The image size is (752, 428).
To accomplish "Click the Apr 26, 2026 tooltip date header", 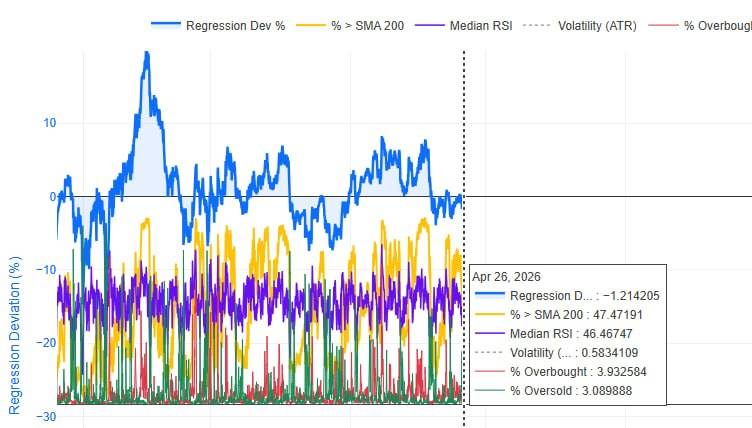I will (506, 277).
